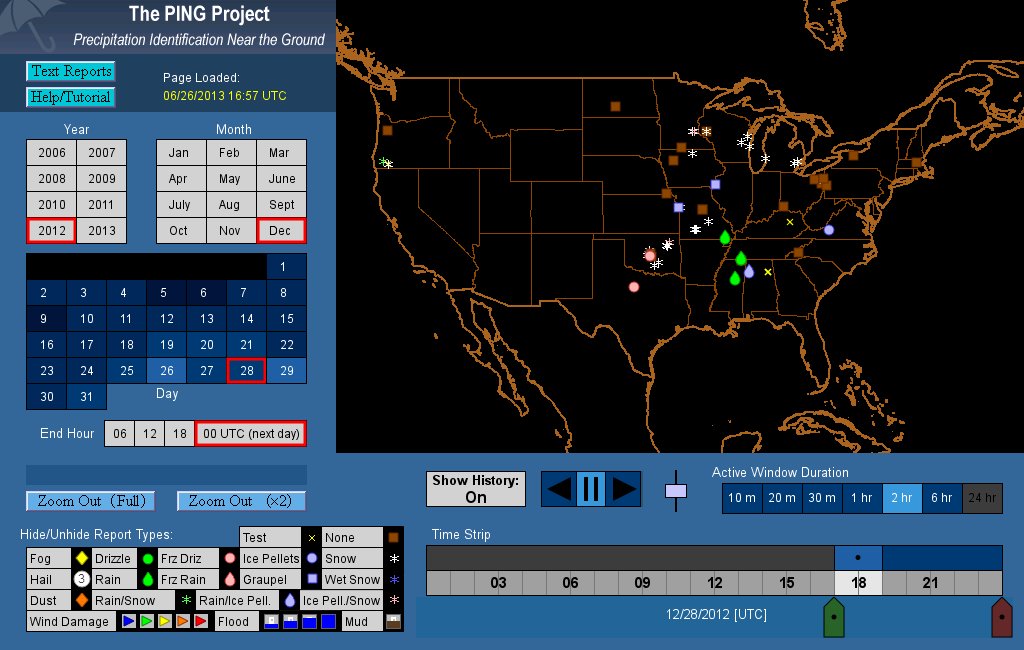The width and height of the screenshot is (1024, 650).
Task: Toggle Show History on or off
Action: [476, 489]
